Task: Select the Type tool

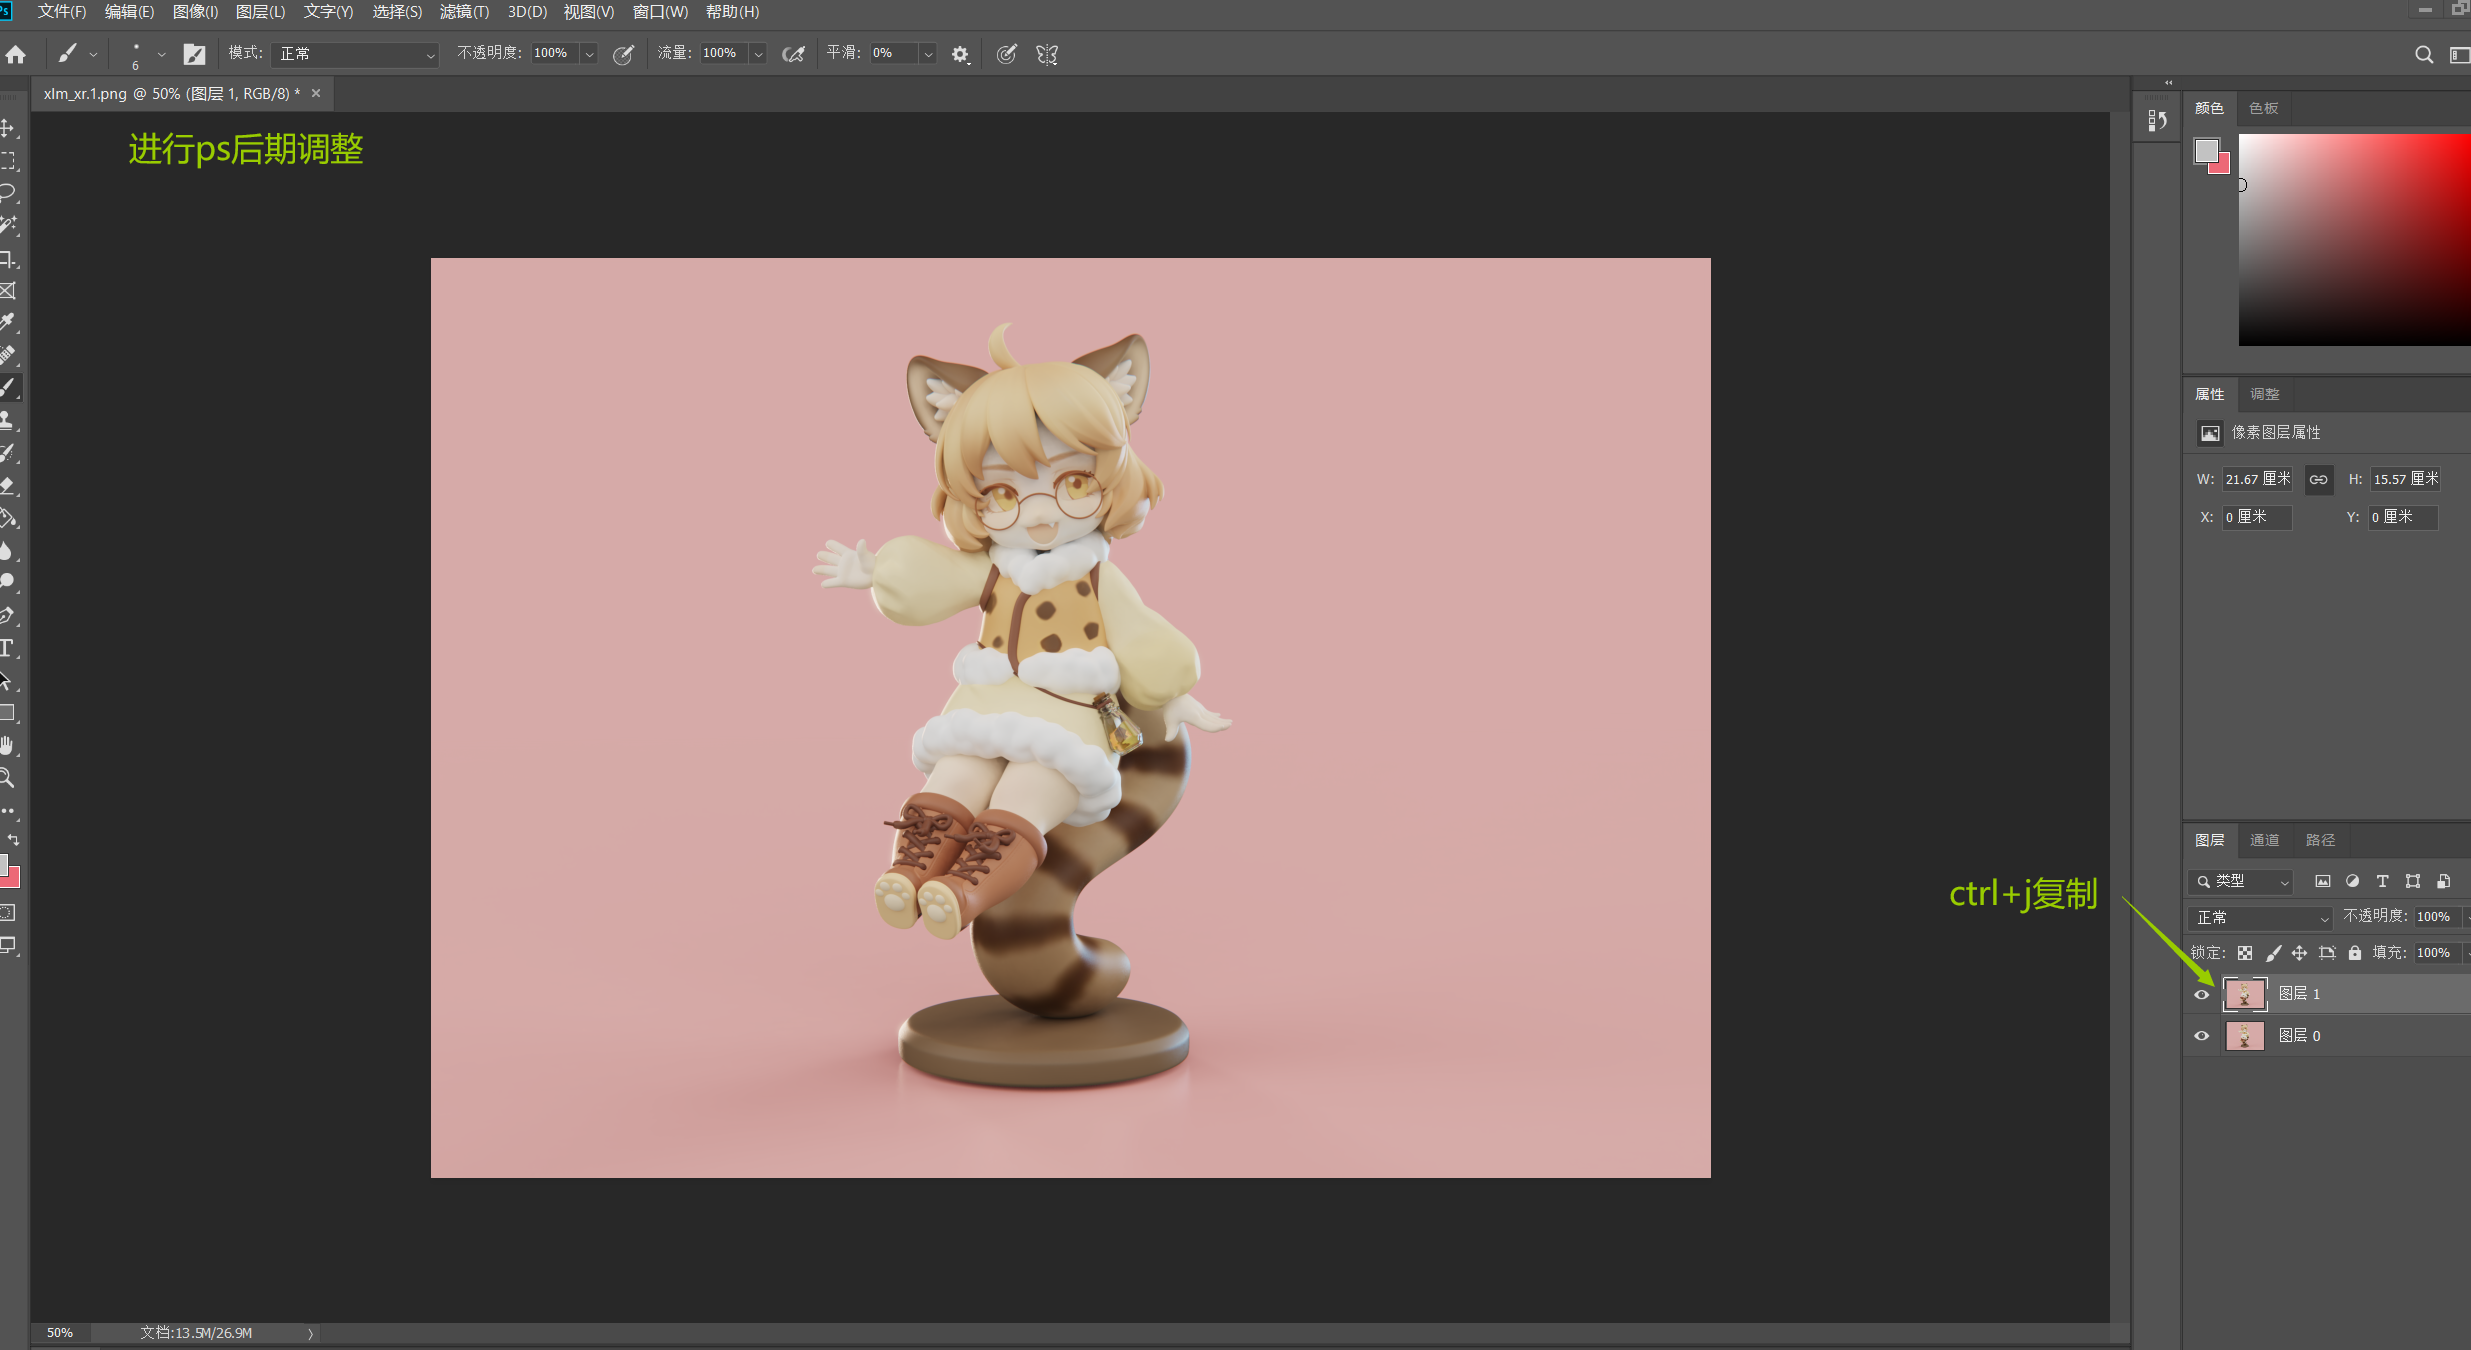Action: (7, 648)
